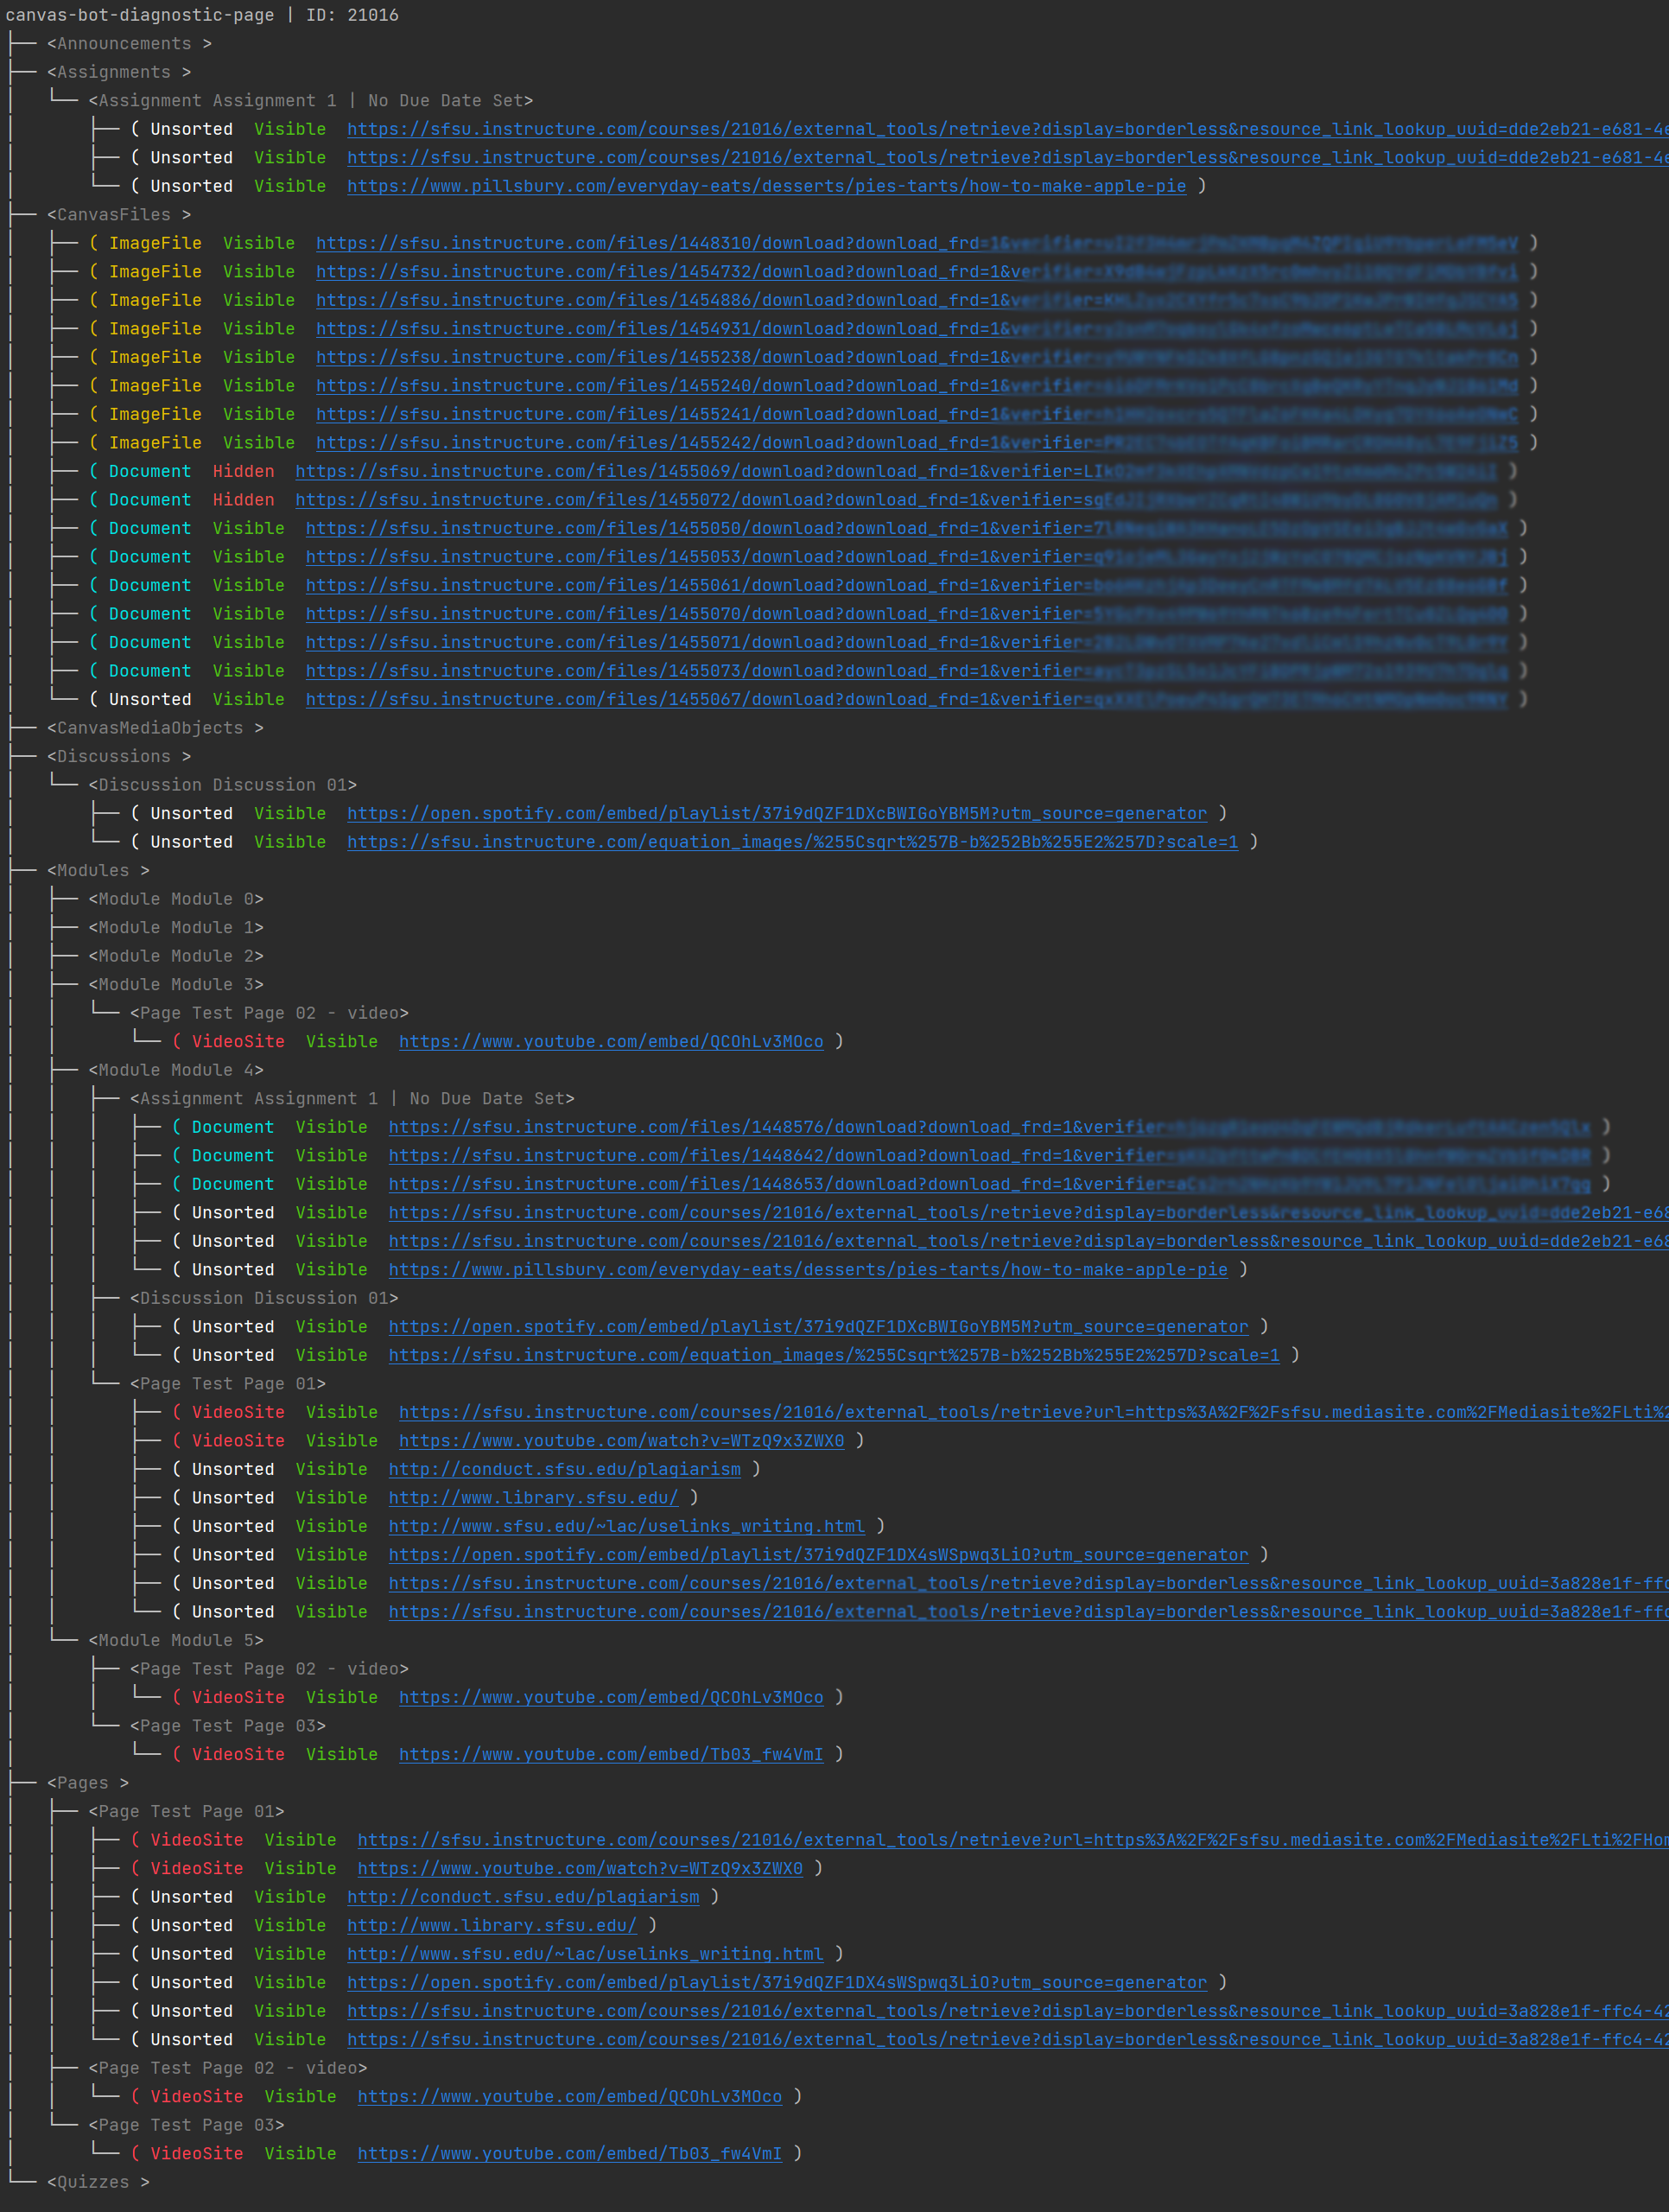This screenshot has height=2212, width=1669.
Task: Select the Quizzes tree node
Action: click(x=97, y=2182)
